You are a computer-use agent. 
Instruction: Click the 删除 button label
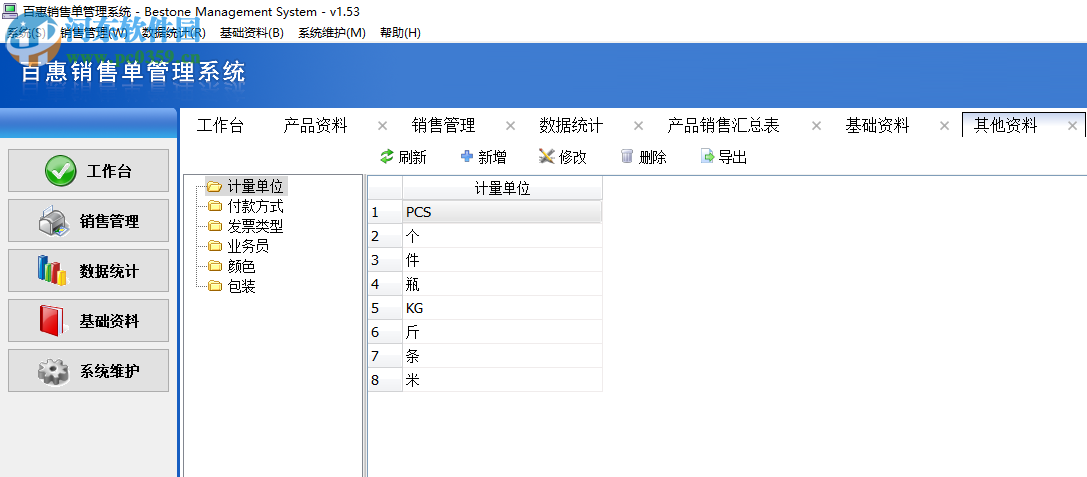point(652,157)
